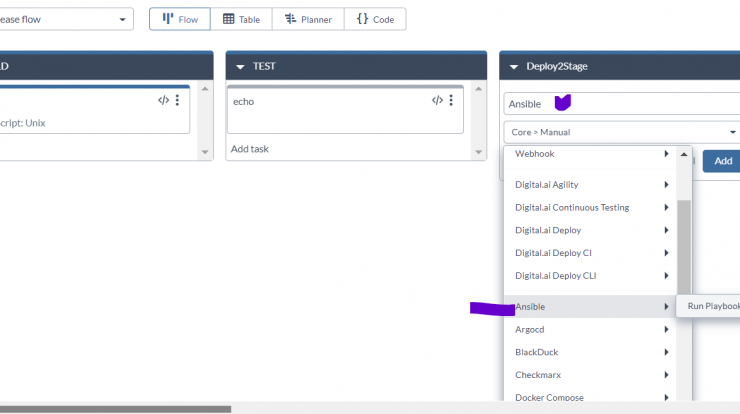Collapse the TEST phase

click(240, 67)
